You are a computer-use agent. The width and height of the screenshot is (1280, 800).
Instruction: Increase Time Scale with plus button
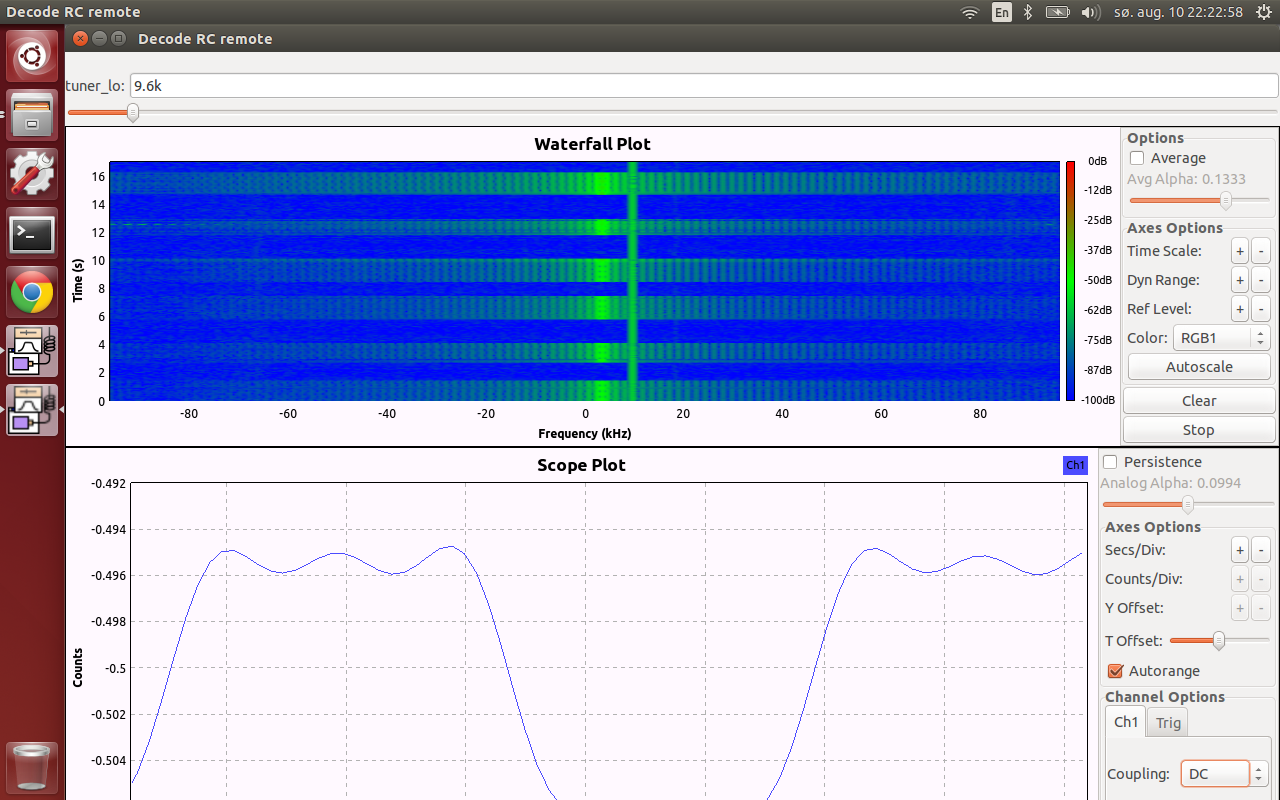coord(1240,251)
